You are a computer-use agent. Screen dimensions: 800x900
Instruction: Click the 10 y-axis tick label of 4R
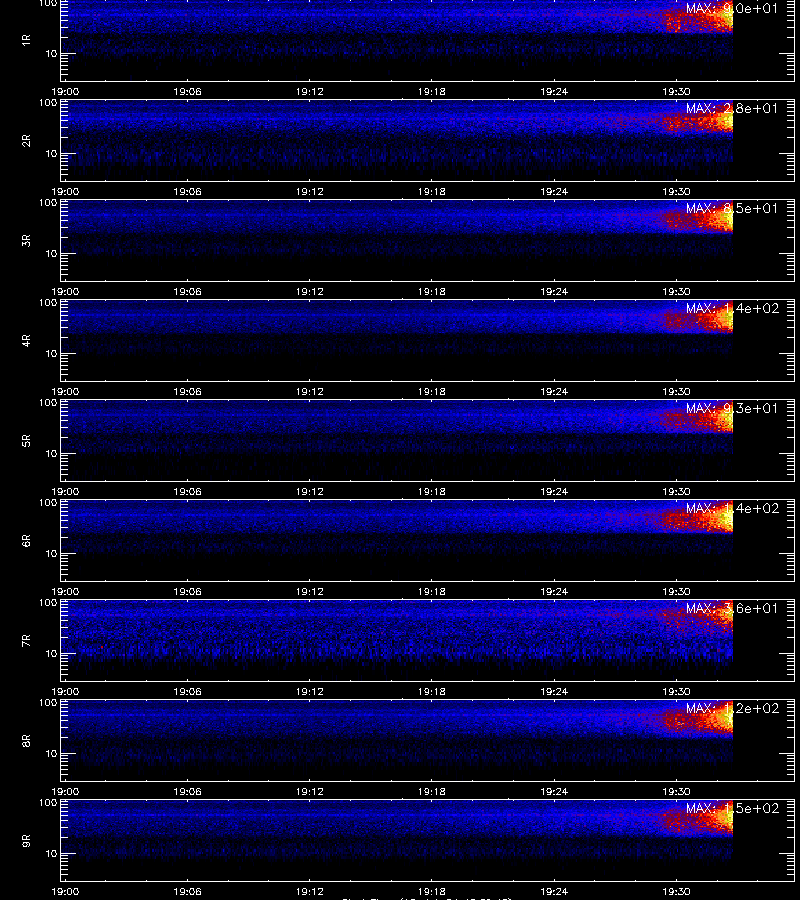[x=51, y=354]
